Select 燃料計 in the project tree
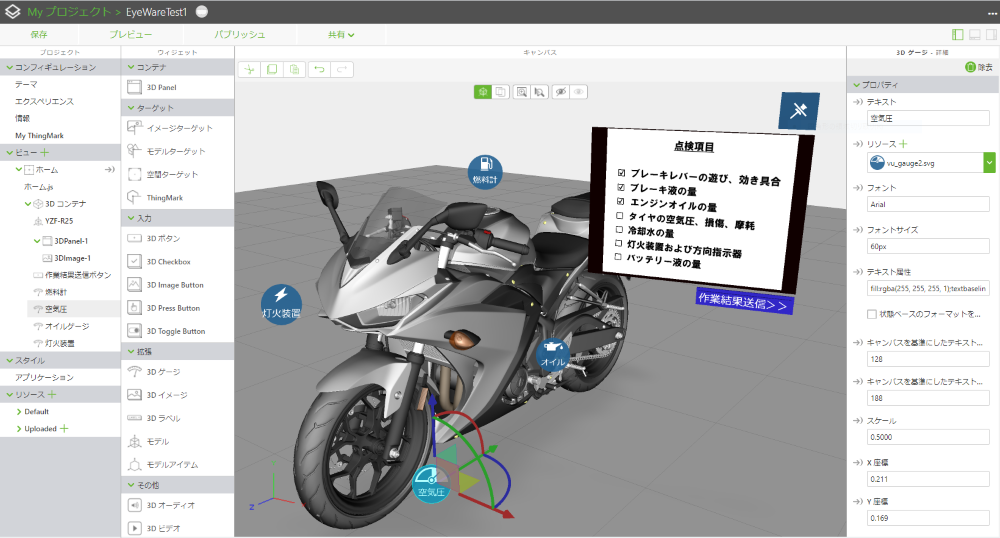Image resolution: width=1000 pixels, height=538 pixels. pyautogui.click(x=55, y=292)
